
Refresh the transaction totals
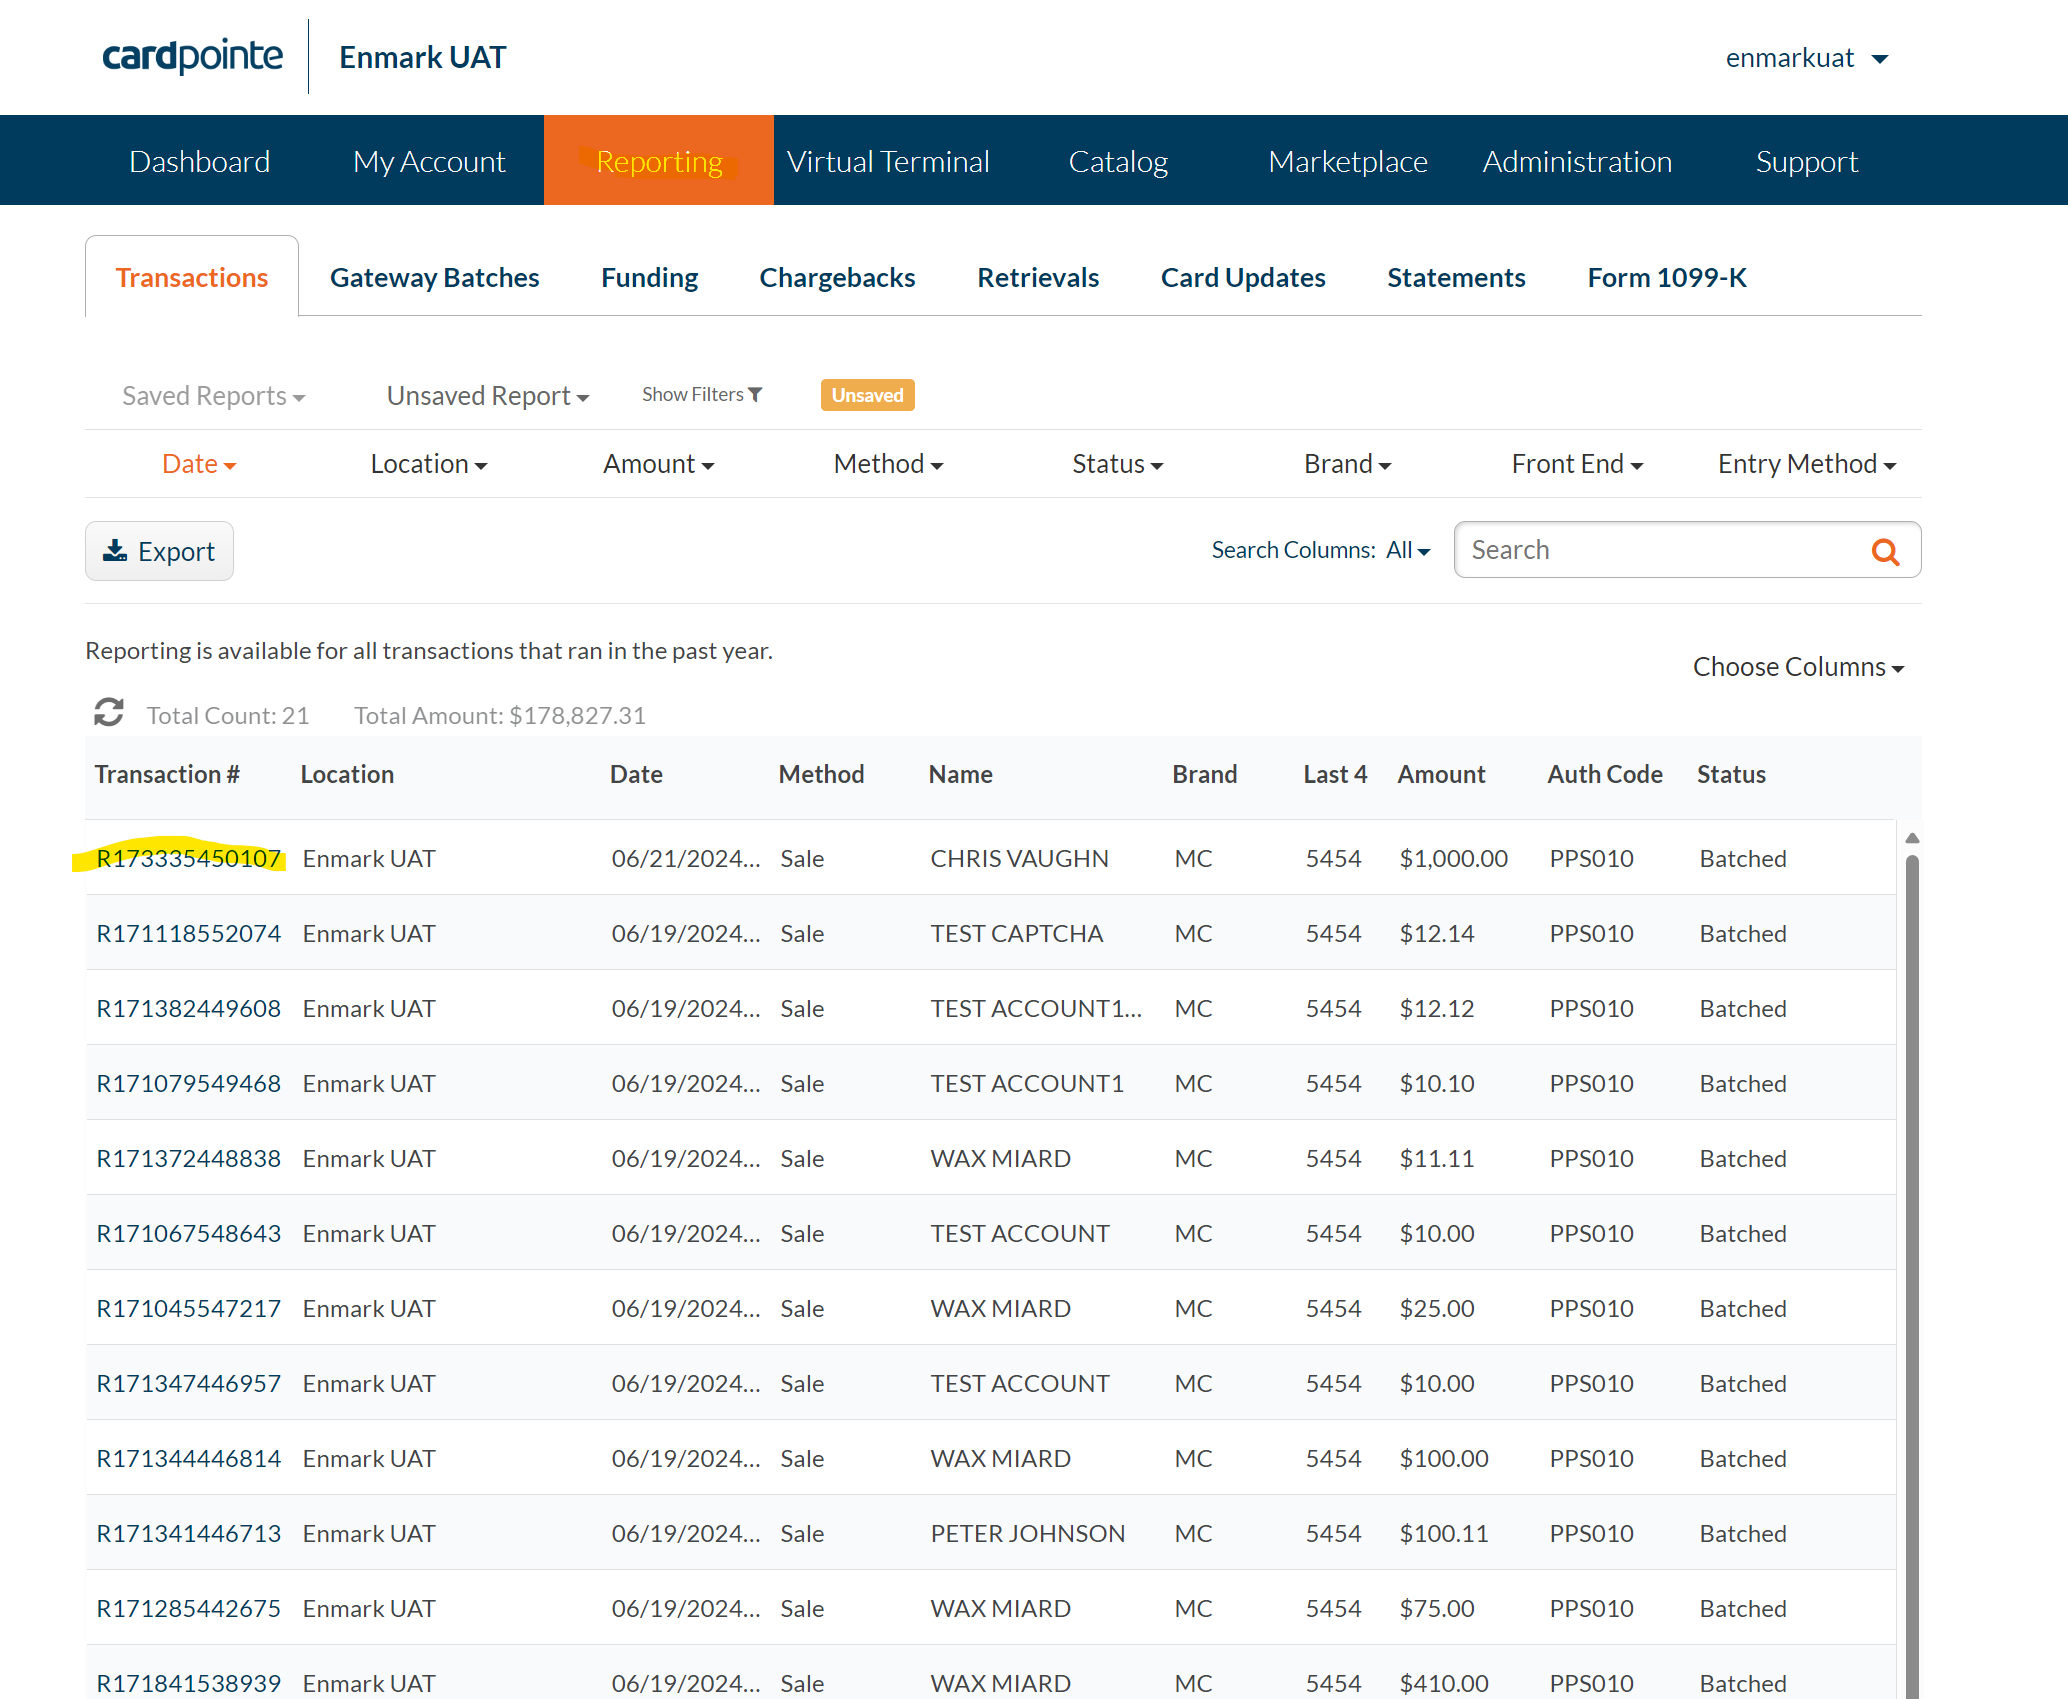(109, 713)
